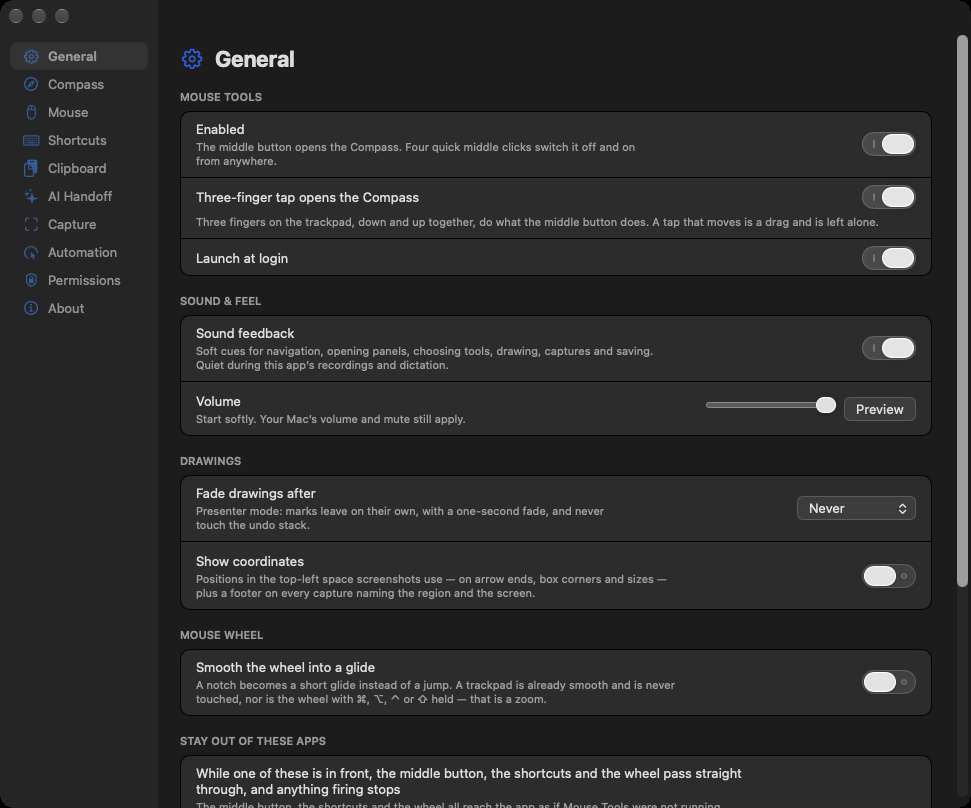The width and height of the screenshot is (971, 808).
Task: Open the About pane
Action: [x=79, y=308]
